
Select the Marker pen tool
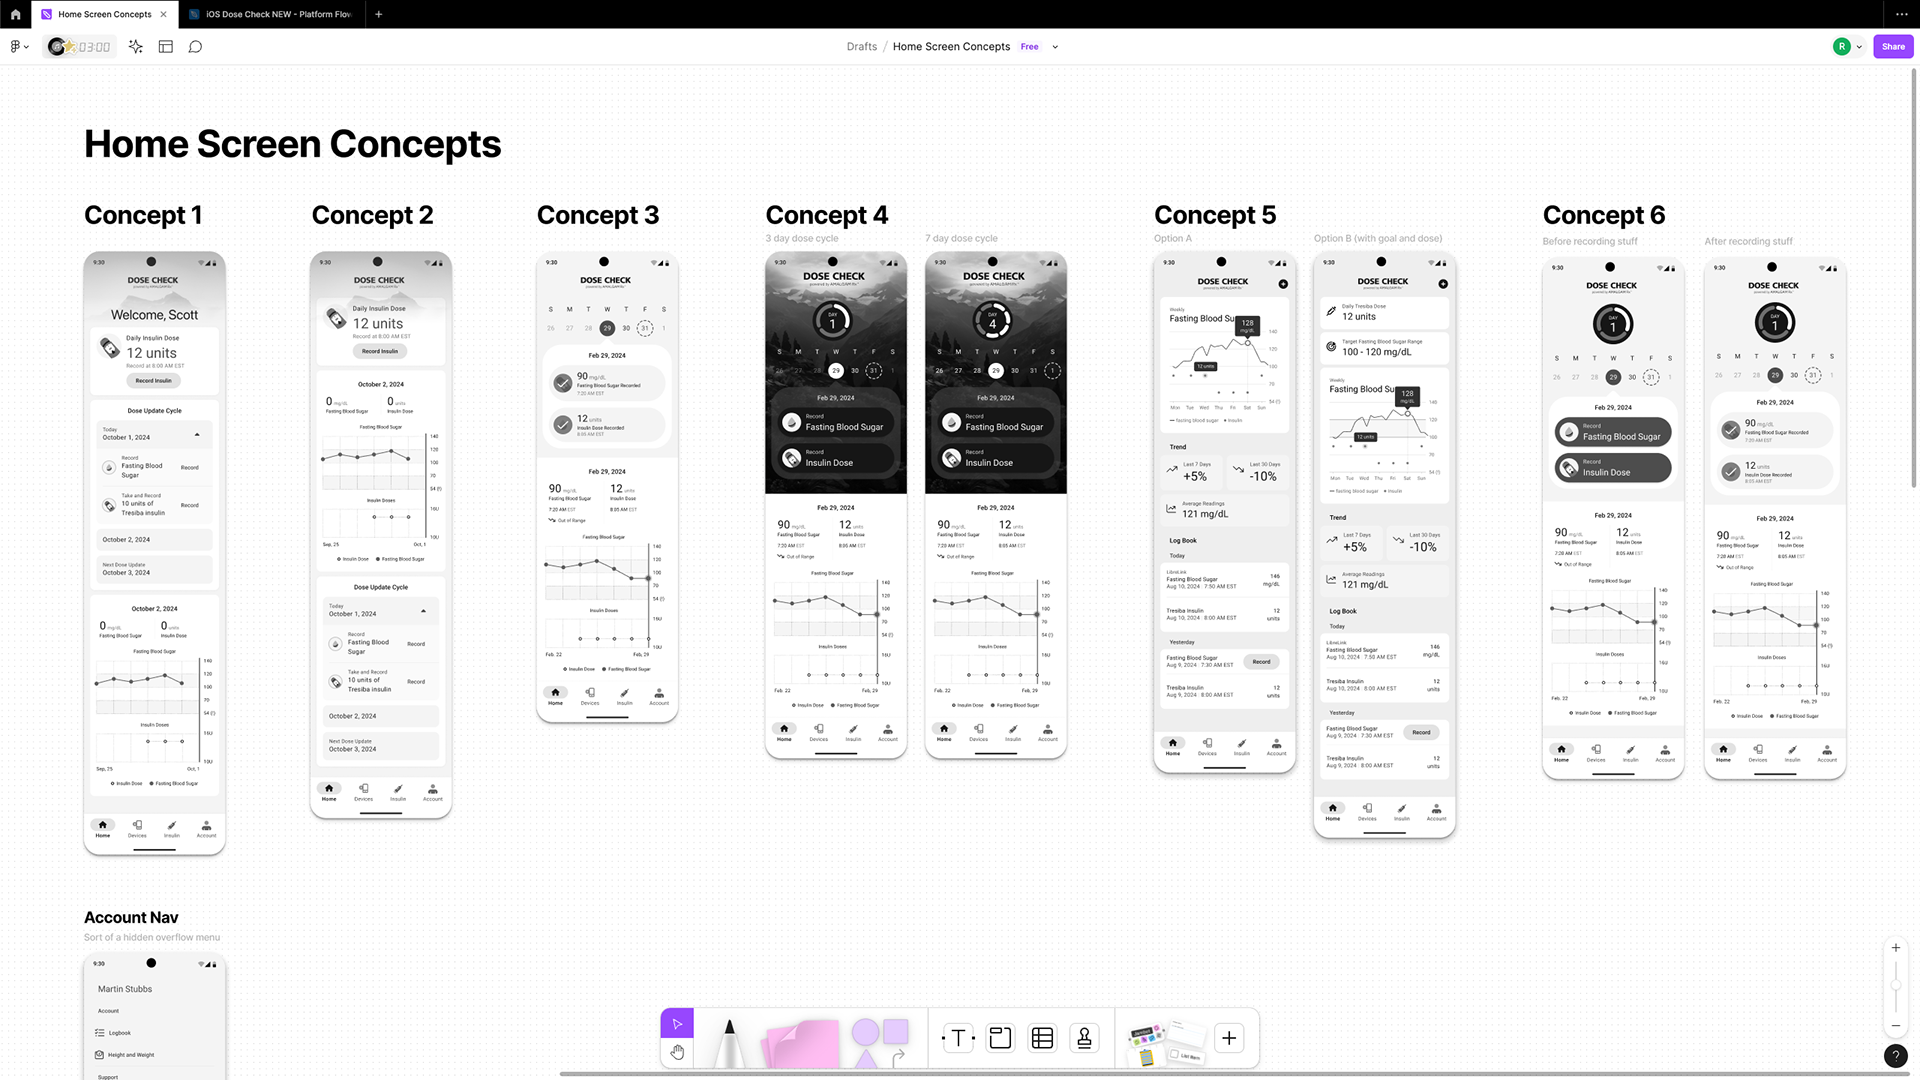729,1042
